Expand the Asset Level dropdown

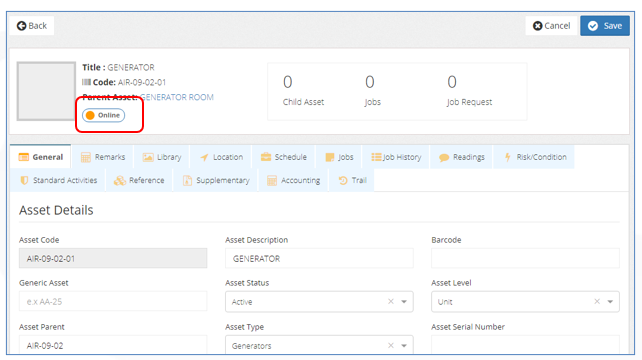click(610, 302)
